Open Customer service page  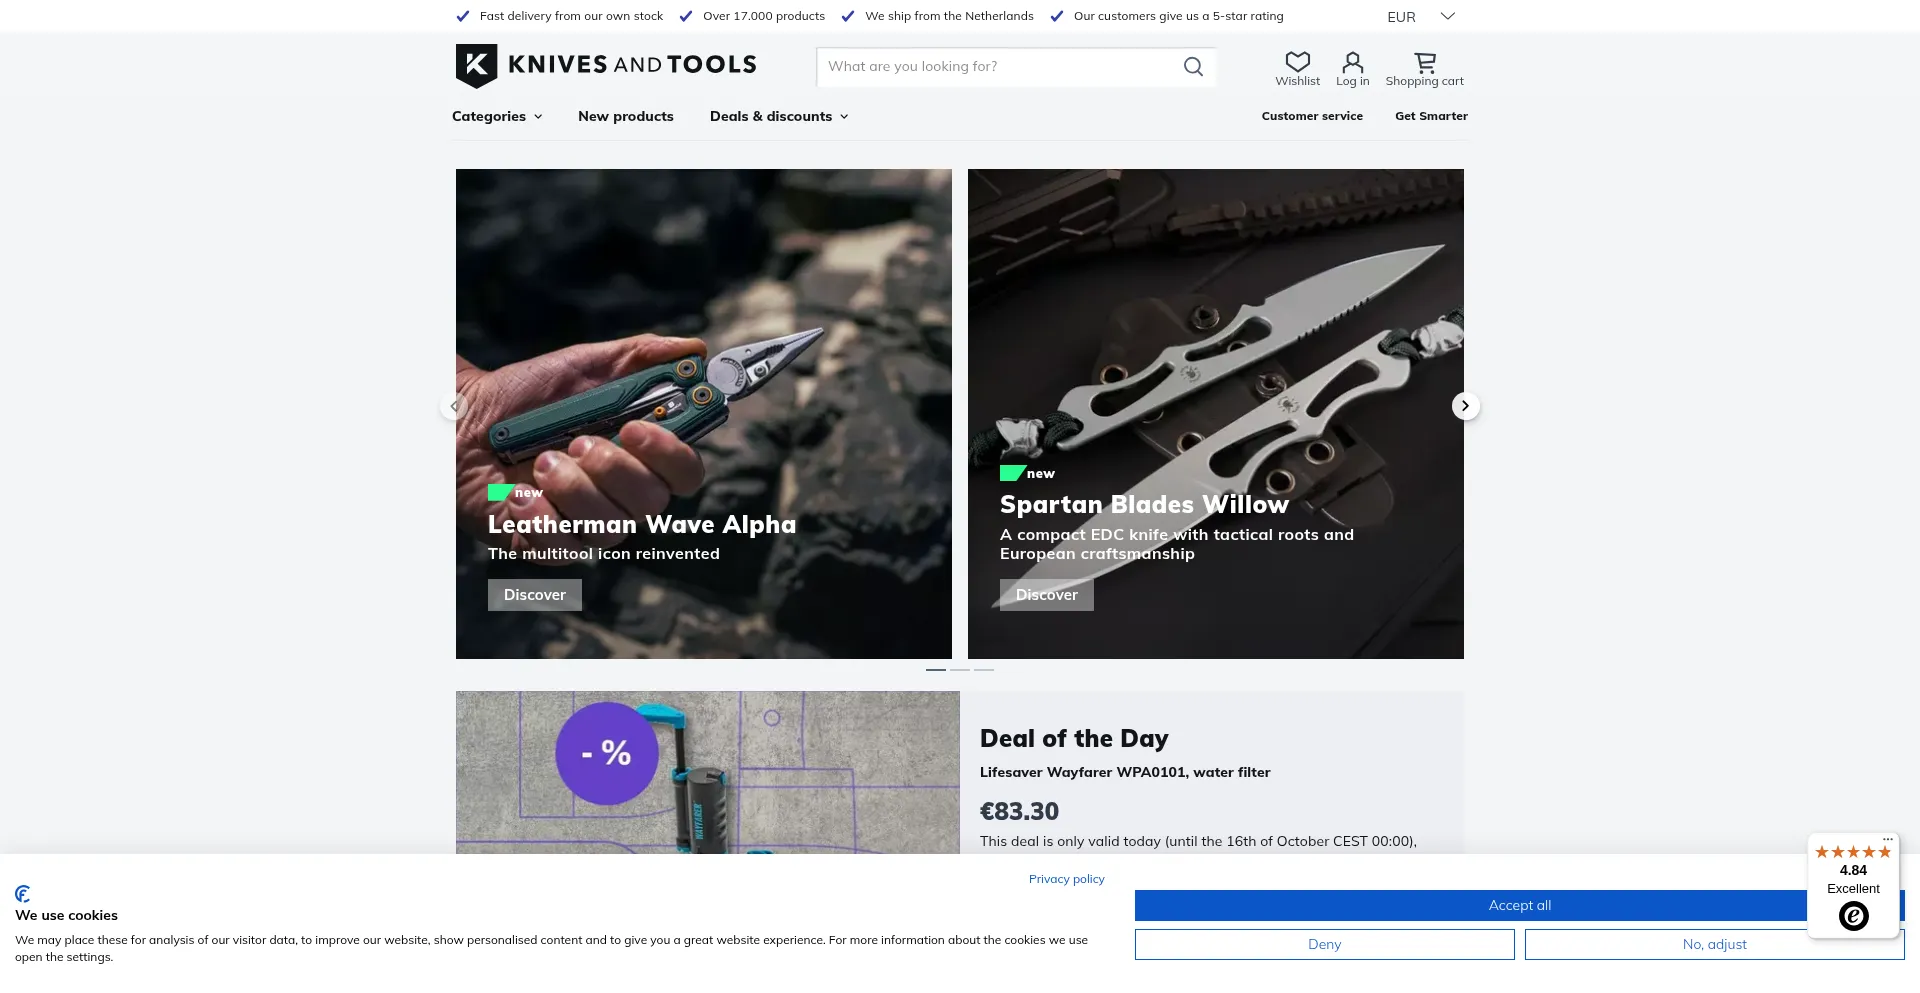coord(1312,117)
